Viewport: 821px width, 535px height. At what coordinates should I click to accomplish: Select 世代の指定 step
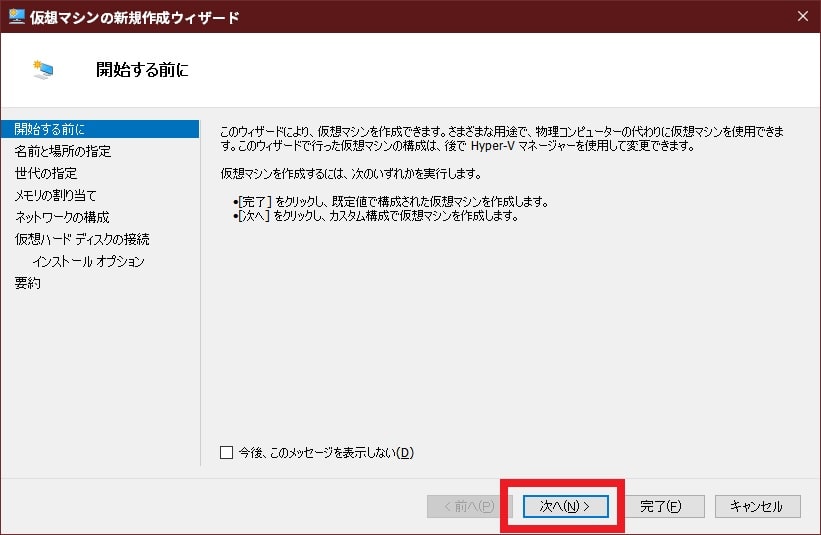46,173
